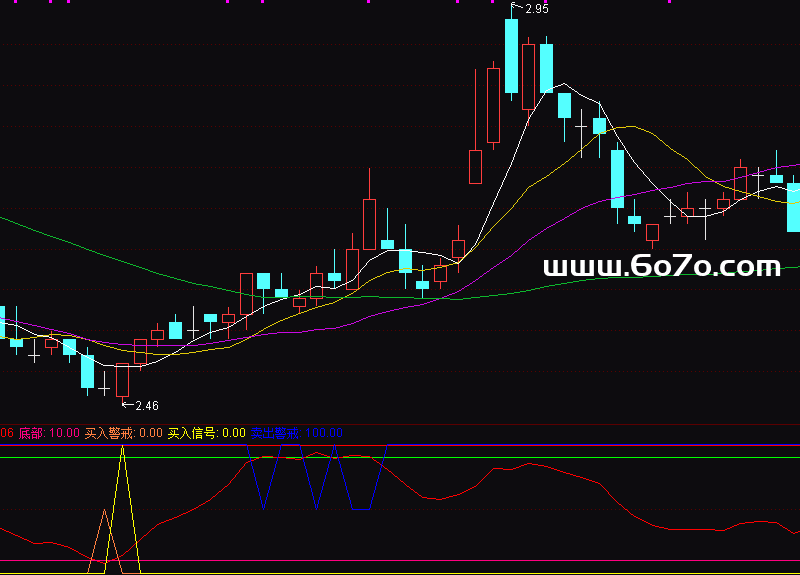The width and height of the screenshot is (800, 575).
Task: Click the tall hollow red candle before the peak
Action: tap(493, 105)
